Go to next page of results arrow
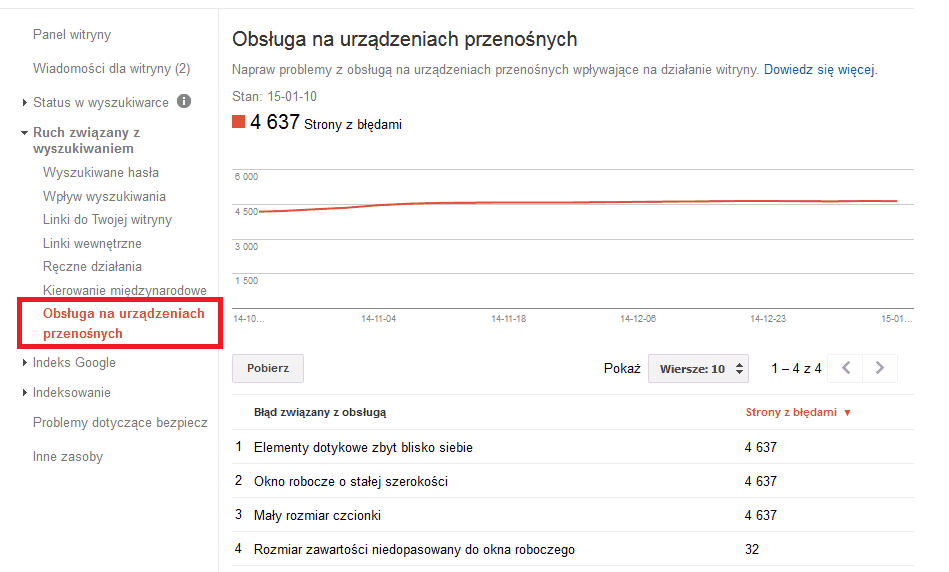The height and width of the screenshot is (572, 949). (880, 368)
